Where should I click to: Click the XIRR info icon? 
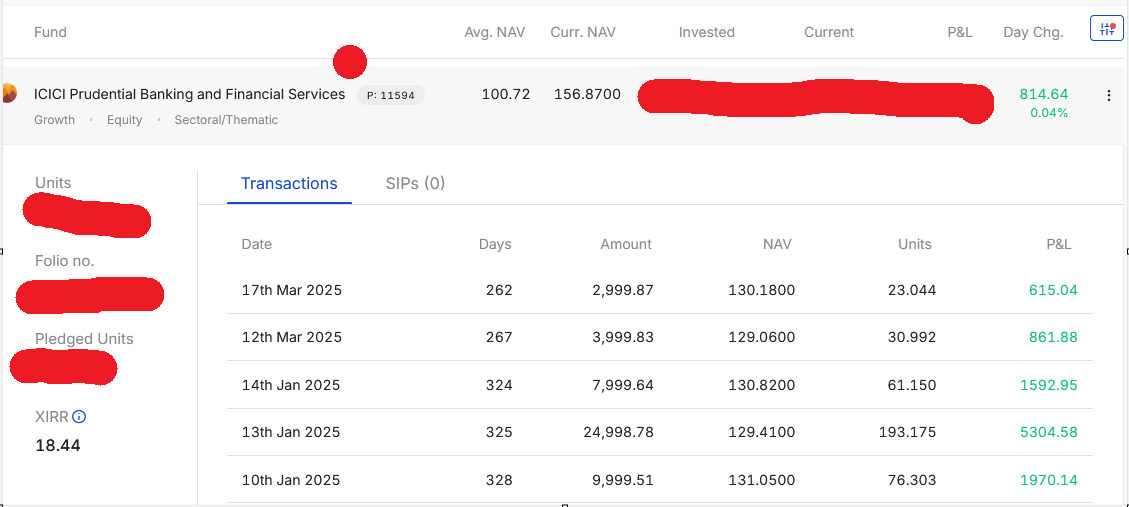tap(79, 417)
